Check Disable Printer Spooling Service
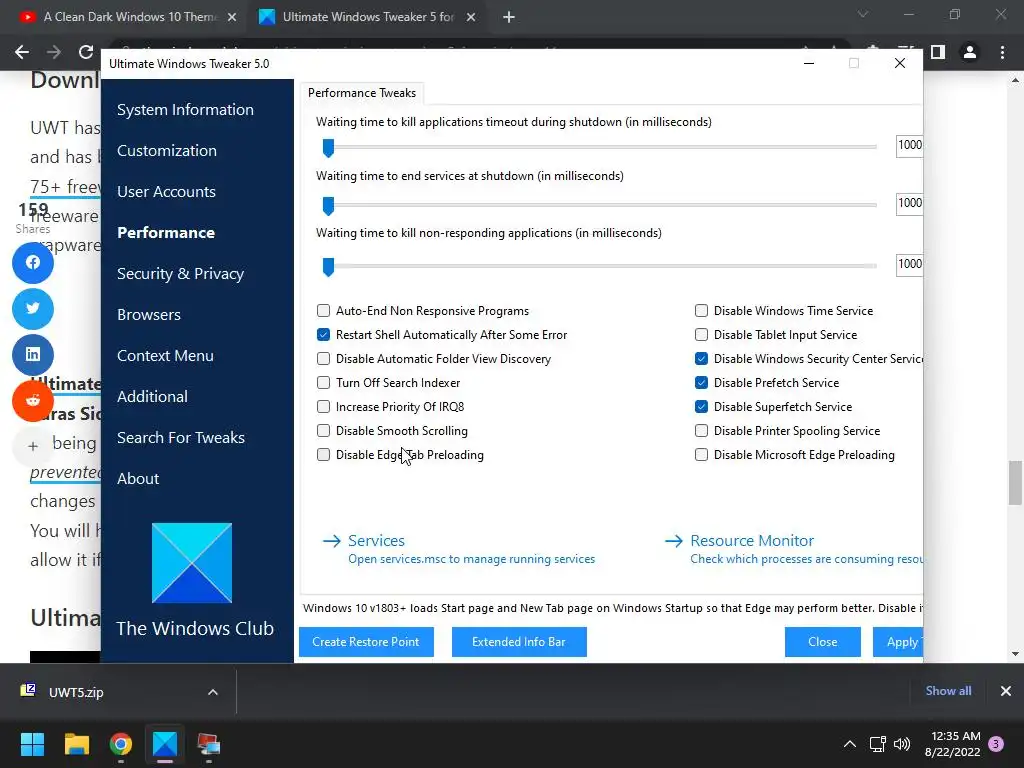Viewport: 1024px width, 768px height. click(x=701, y=431)
